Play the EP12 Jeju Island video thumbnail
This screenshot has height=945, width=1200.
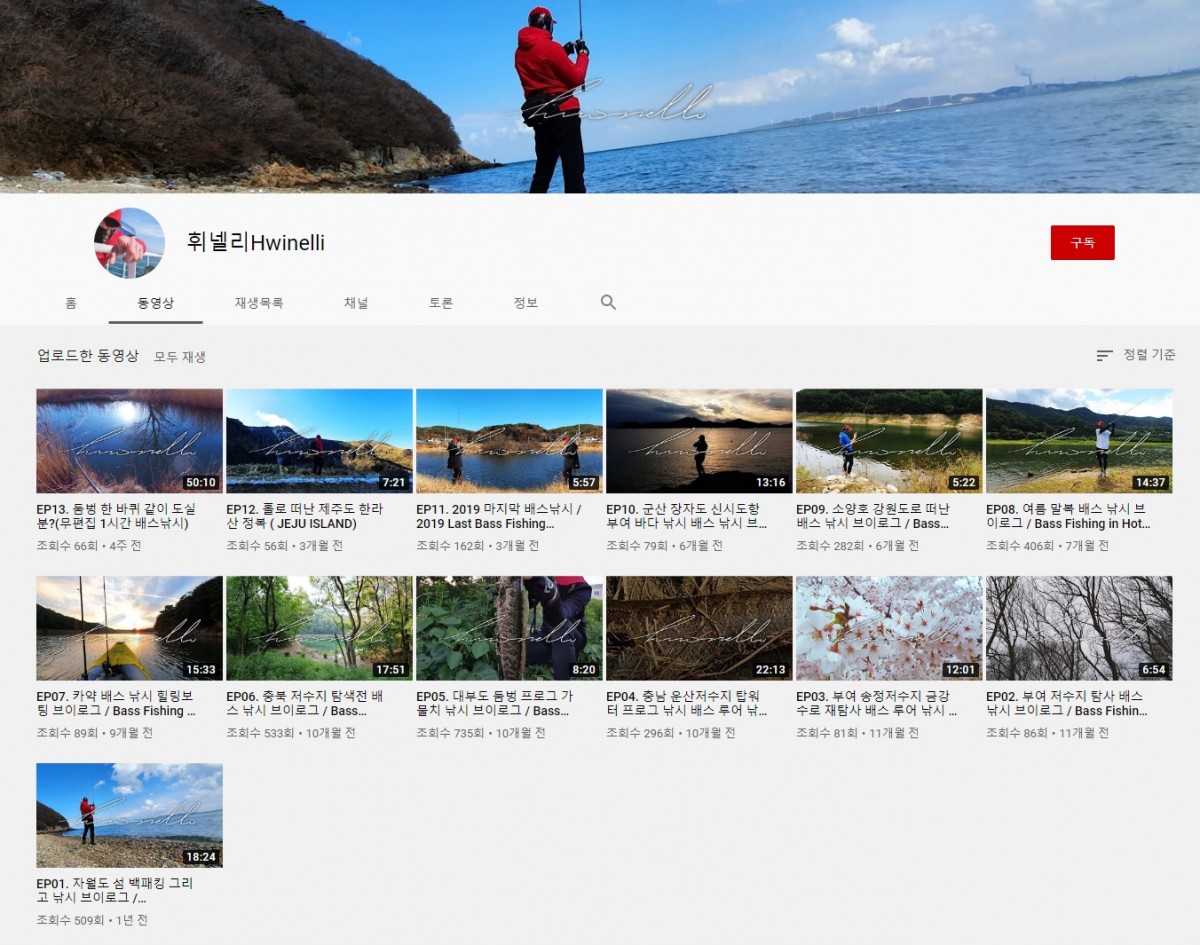[x=319, y=441]
